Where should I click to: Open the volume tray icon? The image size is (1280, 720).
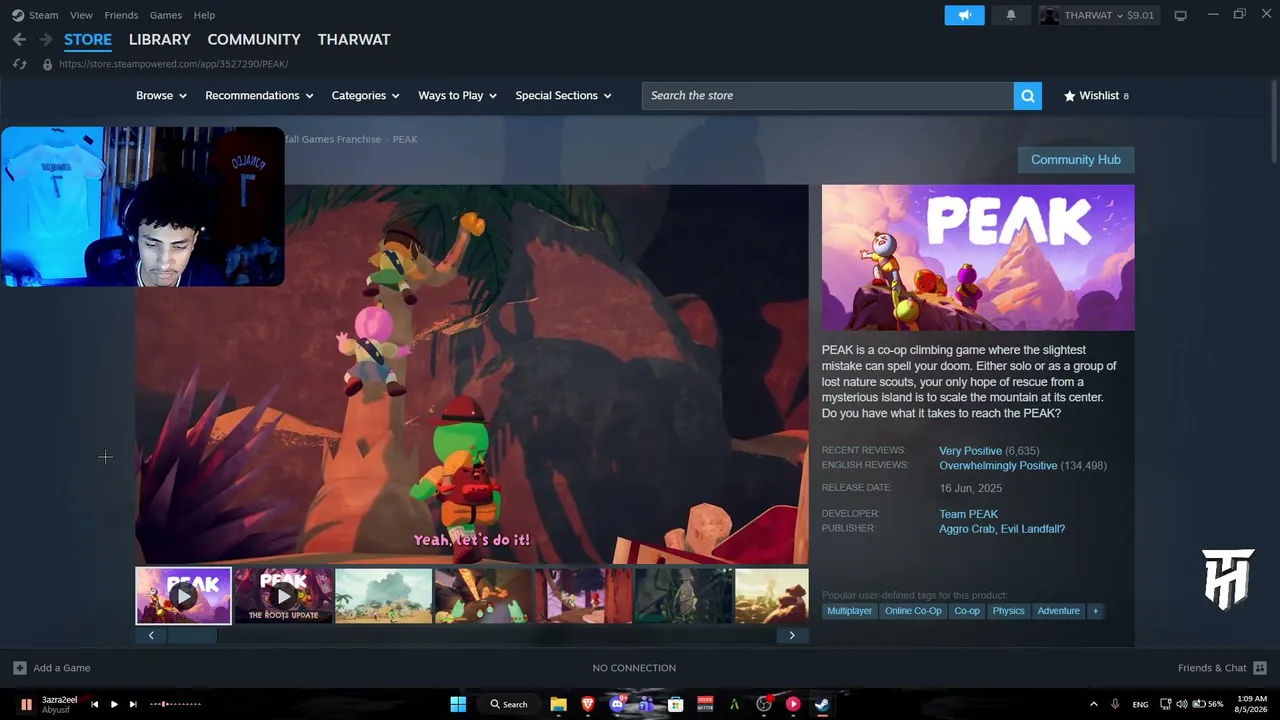pyautogui.click(x=1182, y=704)
